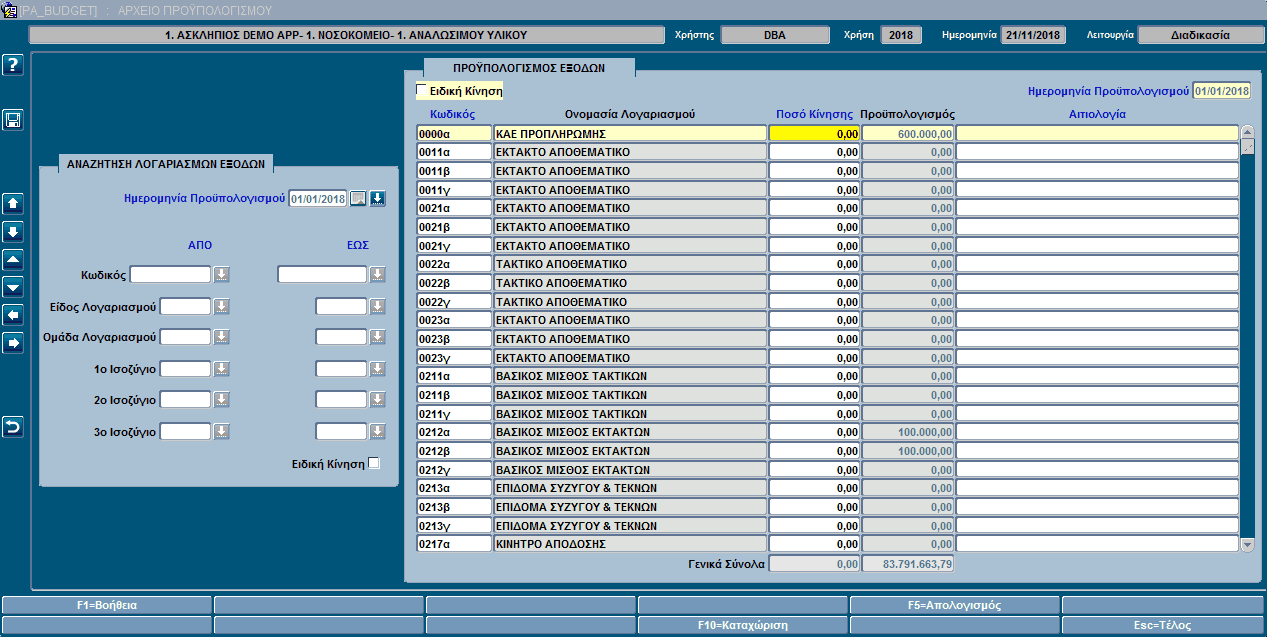Click the down triangle next-record icon

(13, 287)
